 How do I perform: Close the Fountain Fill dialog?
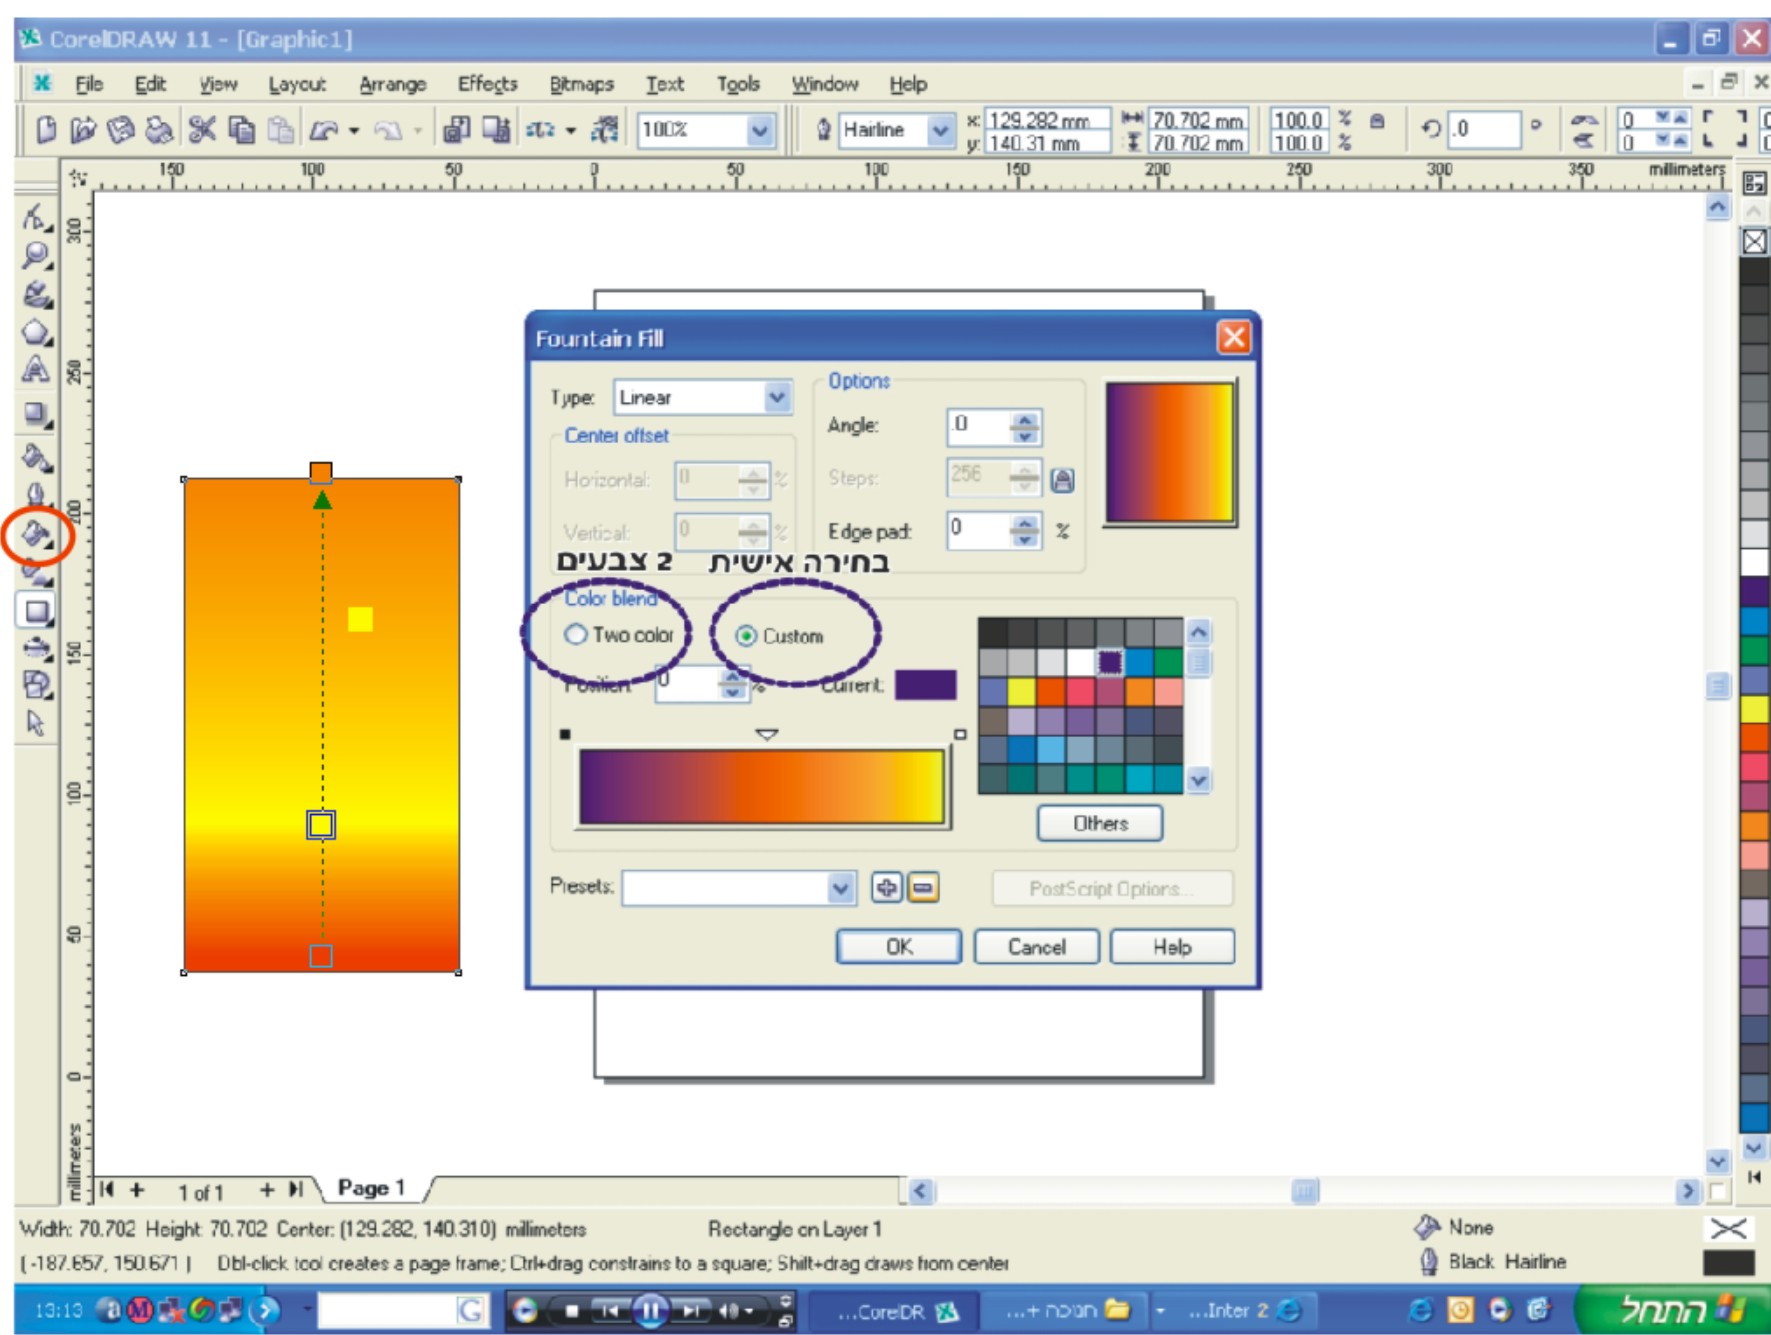point(1233,337)
